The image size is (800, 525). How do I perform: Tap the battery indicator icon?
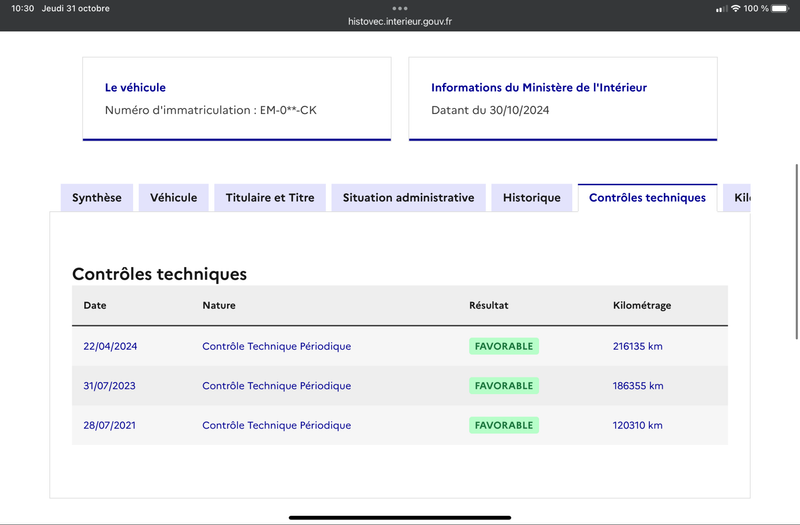click(780, 8)
